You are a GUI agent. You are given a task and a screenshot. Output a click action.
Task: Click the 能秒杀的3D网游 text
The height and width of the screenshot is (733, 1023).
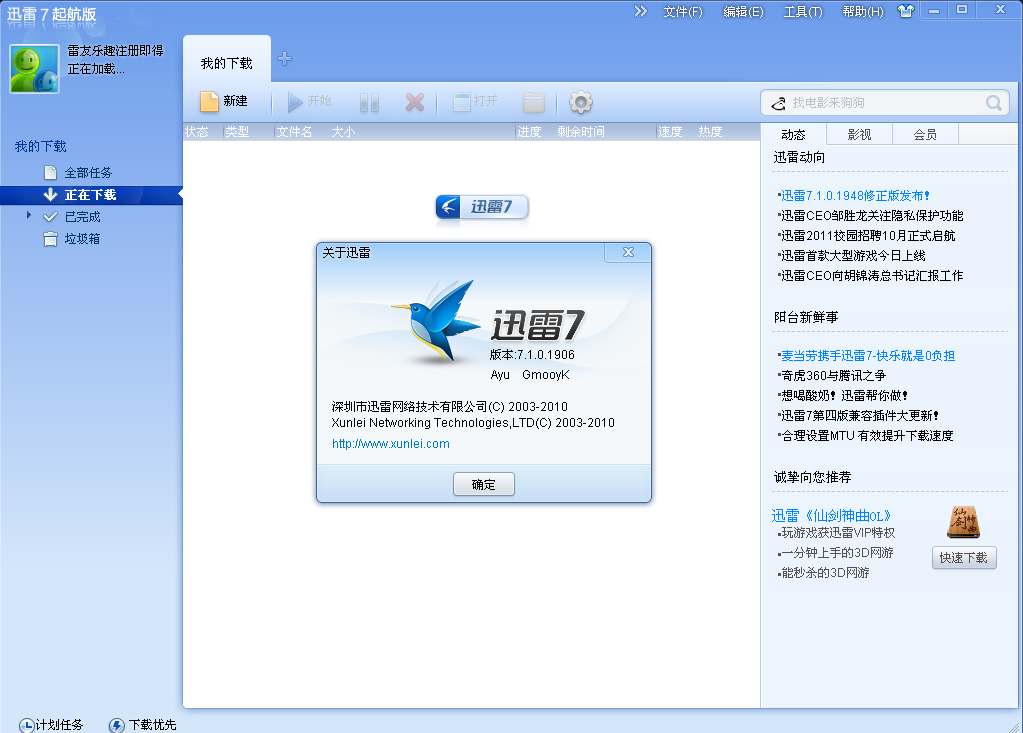825,573
